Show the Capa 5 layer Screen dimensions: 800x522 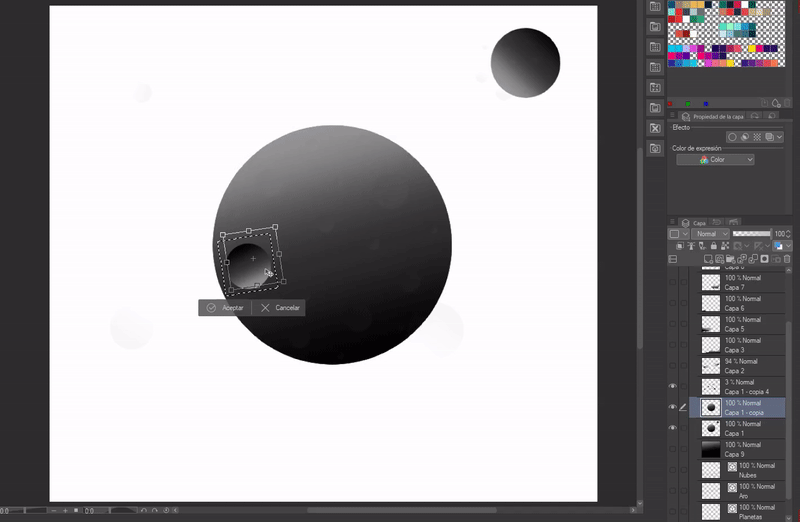[672, 324]
